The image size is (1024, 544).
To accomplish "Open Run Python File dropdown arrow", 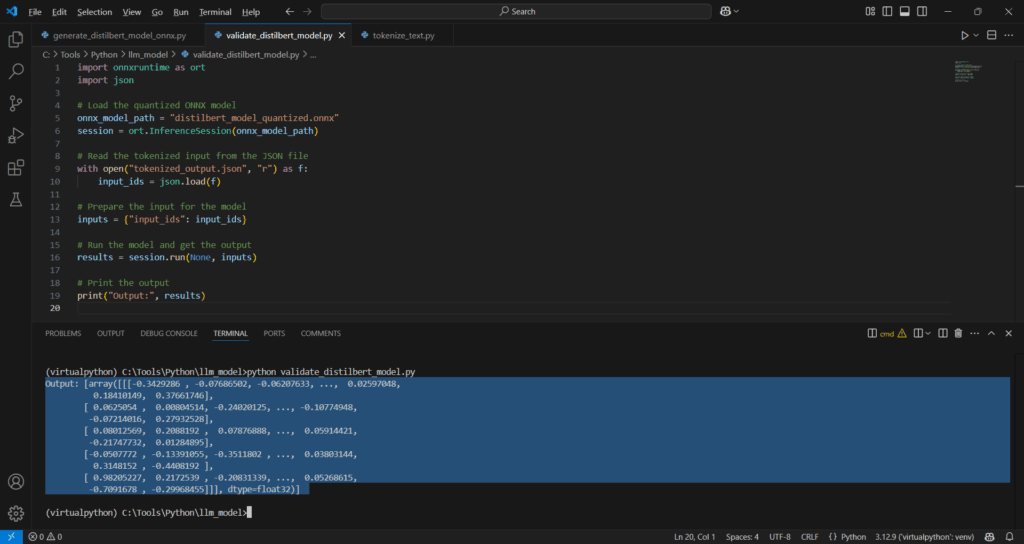I will [976, 35].
